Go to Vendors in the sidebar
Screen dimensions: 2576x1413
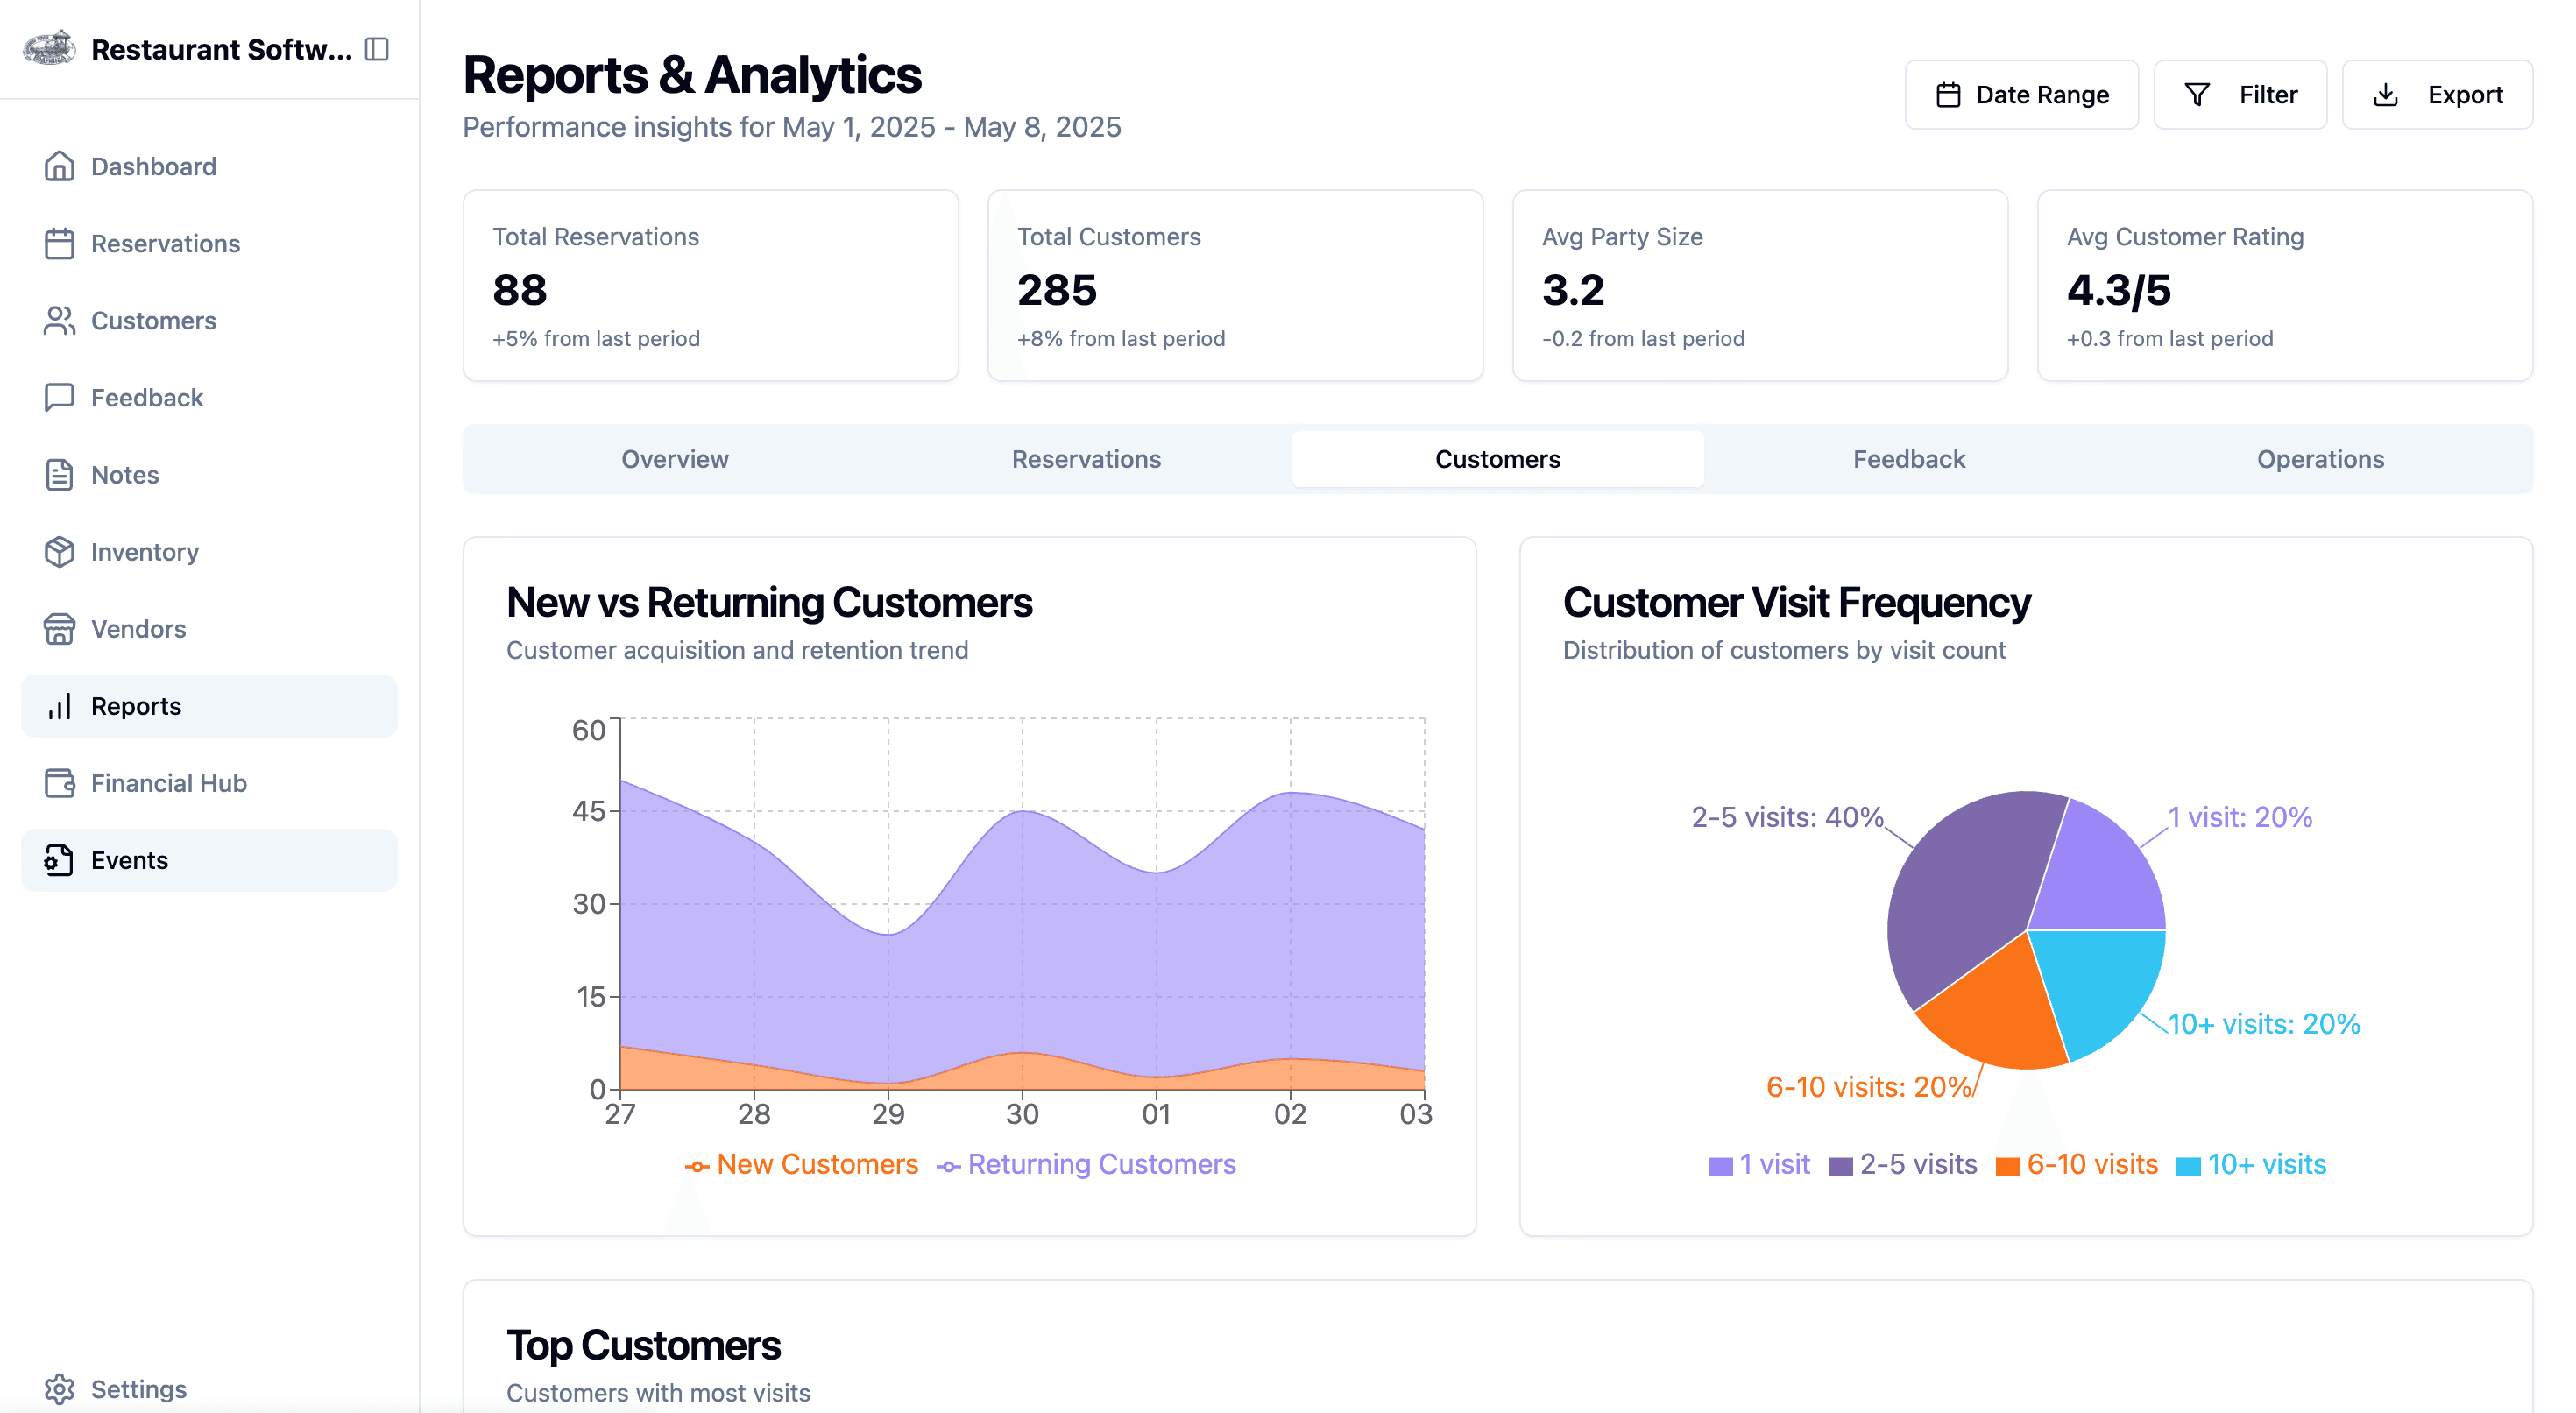209,628
